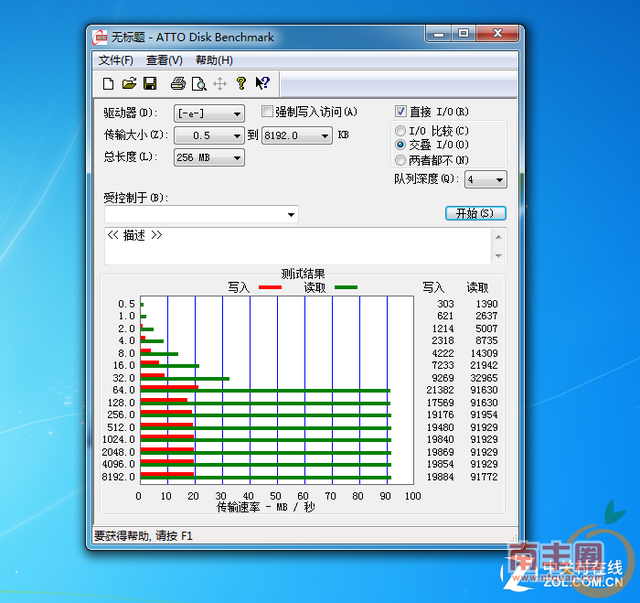Open the 驱动器 drive dropdown
Viewport: 640px width, 603px height.
point(209,114)
